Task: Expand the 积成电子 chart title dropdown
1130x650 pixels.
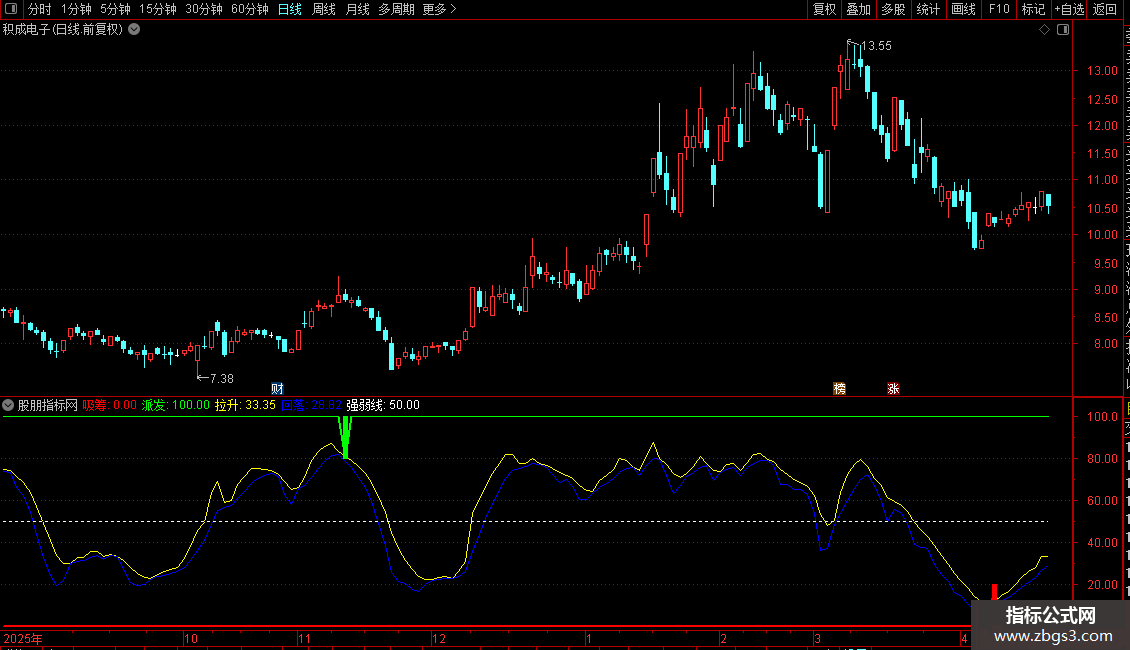Action: pos(134,30)
